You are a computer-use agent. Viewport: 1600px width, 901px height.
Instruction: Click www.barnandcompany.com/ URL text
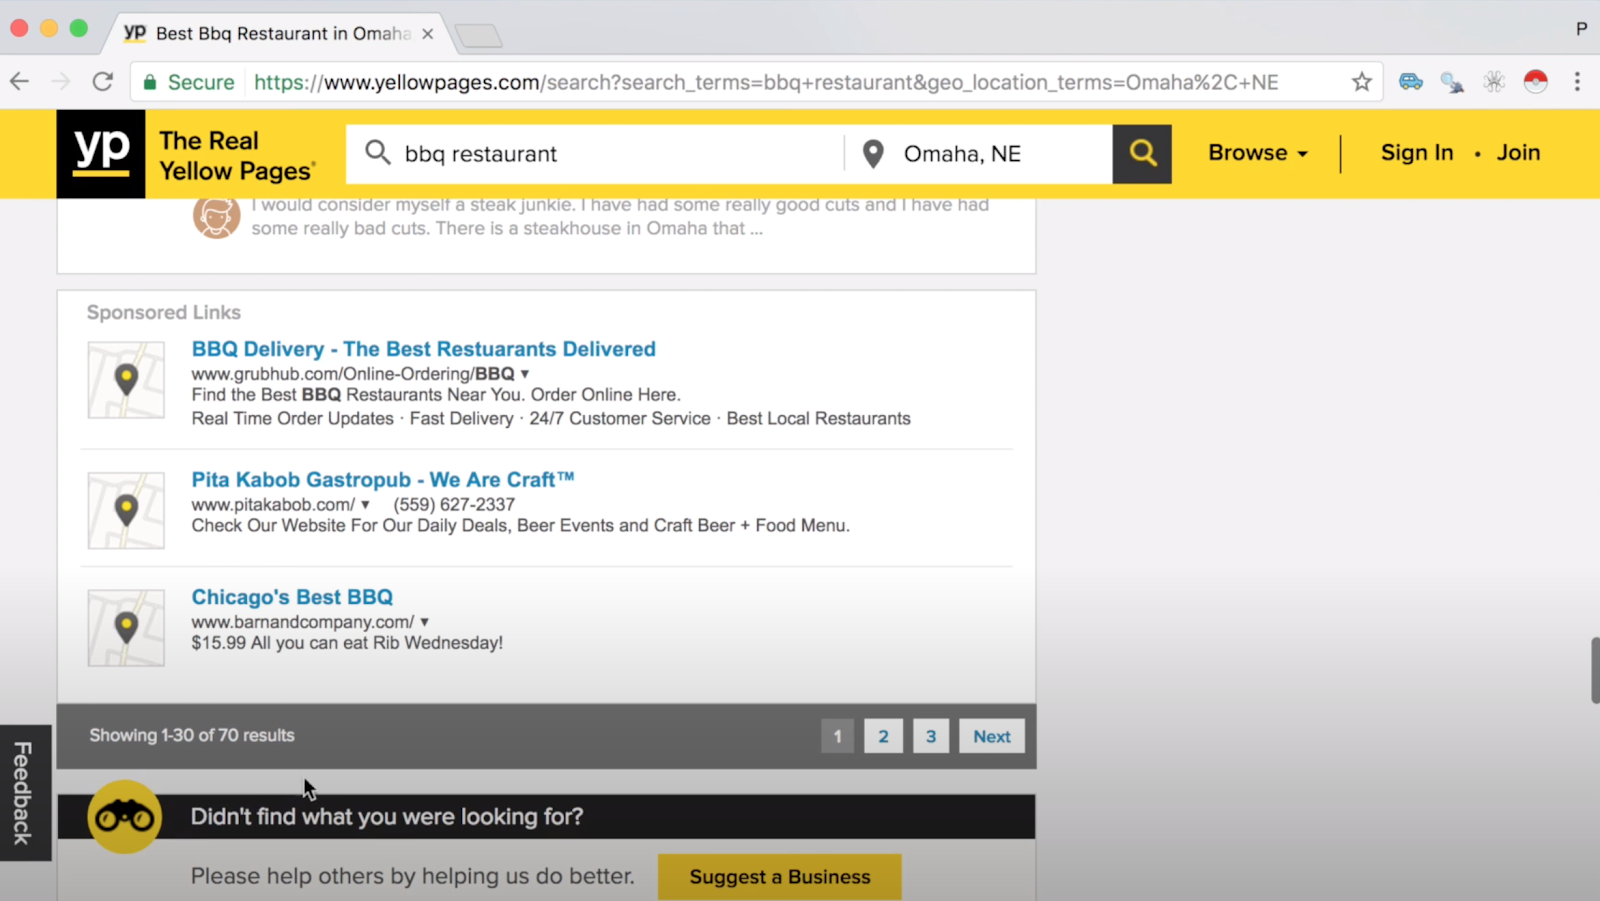coord(302,622)
